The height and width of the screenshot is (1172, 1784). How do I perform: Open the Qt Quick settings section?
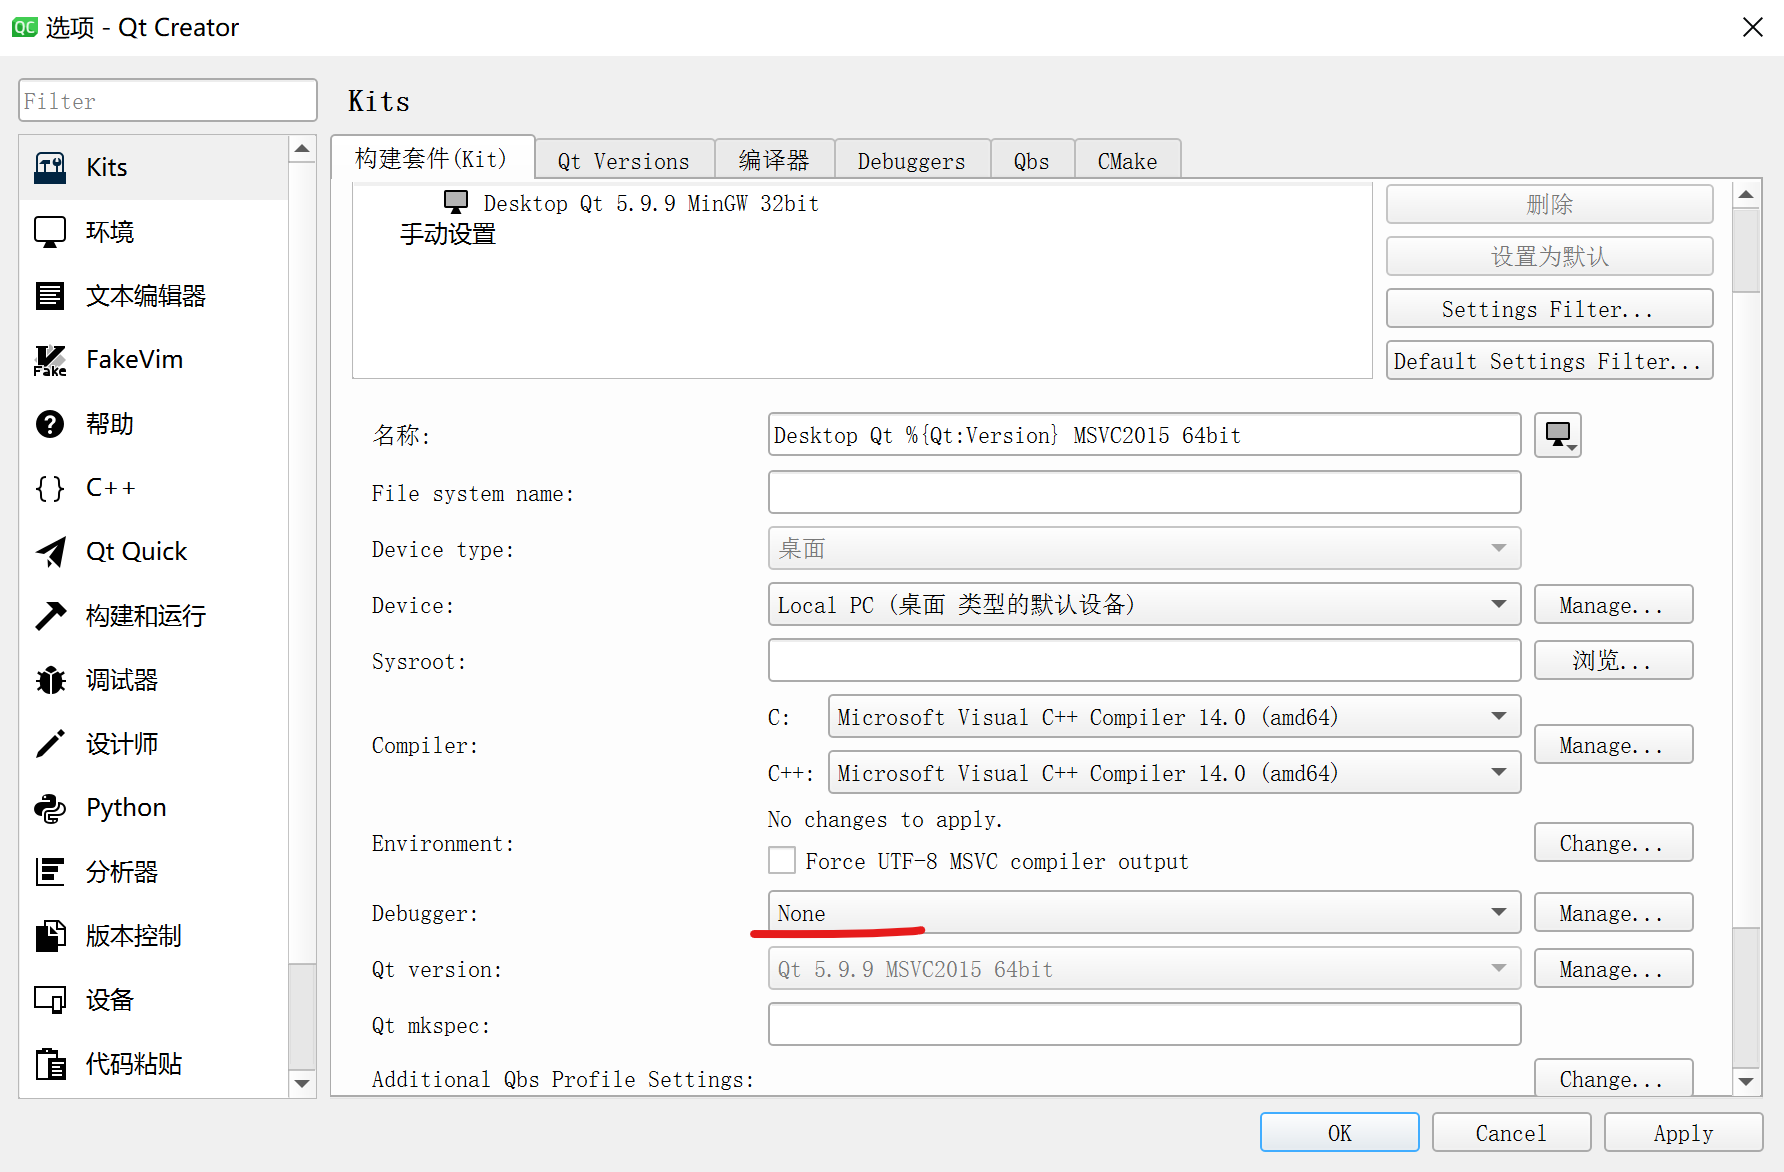[x=135, y=551]
